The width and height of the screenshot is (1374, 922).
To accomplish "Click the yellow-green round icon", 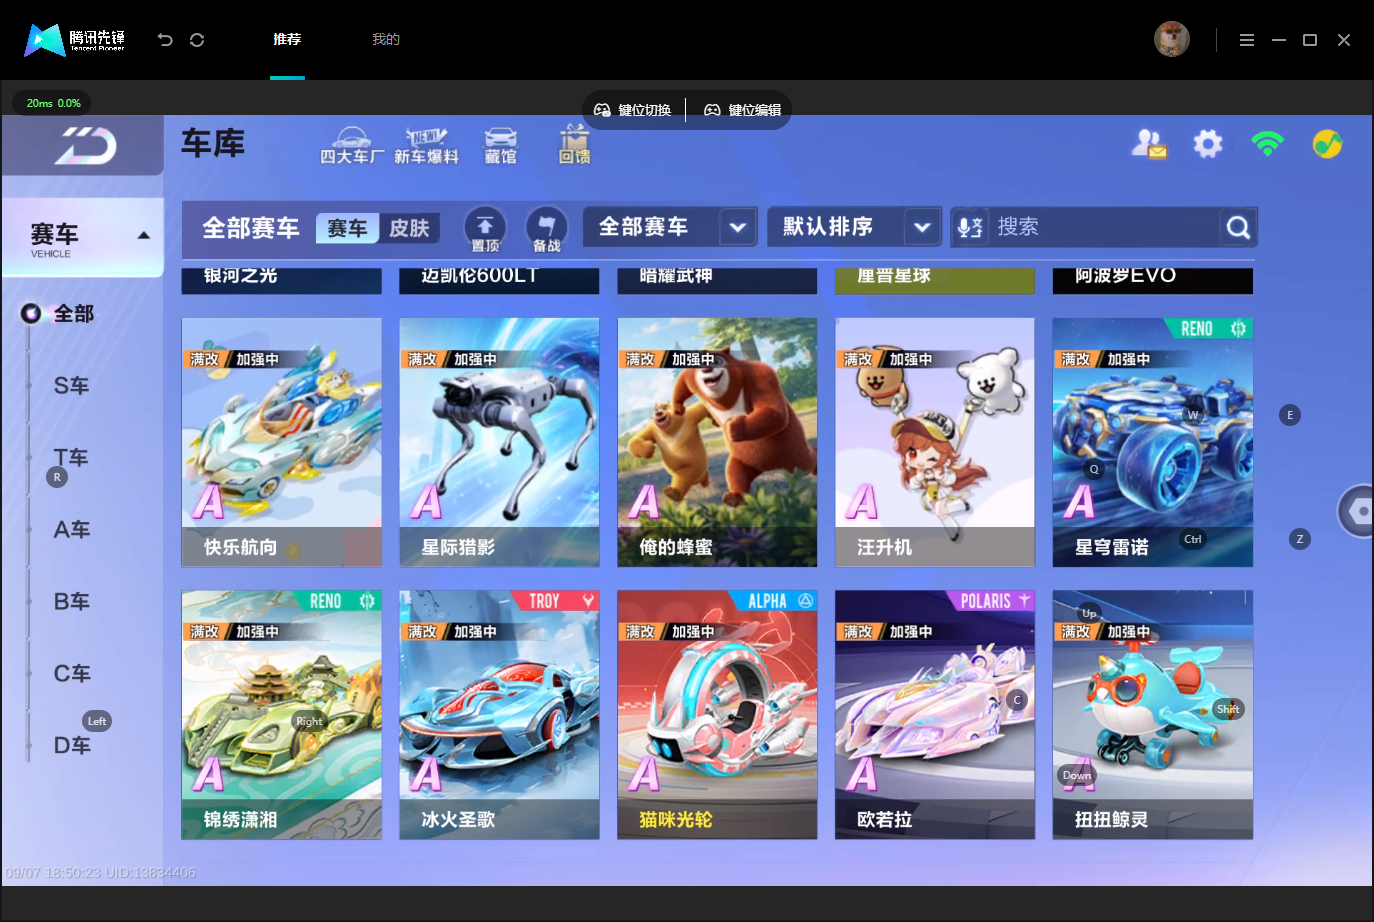I will (x=1327, y=144).
